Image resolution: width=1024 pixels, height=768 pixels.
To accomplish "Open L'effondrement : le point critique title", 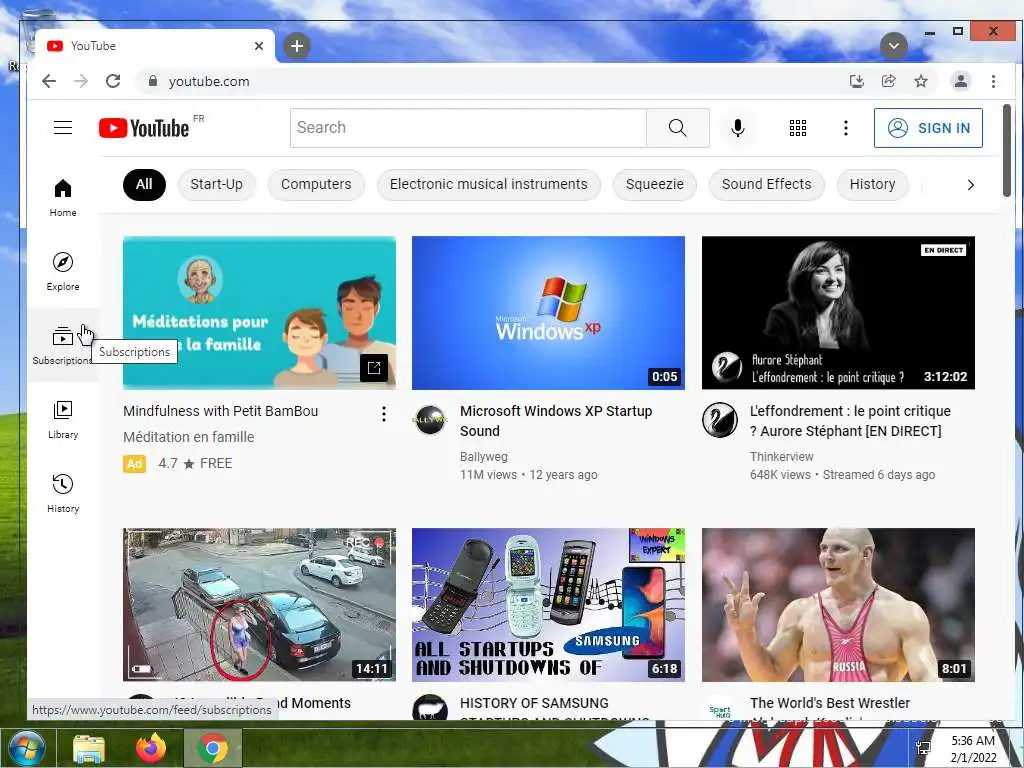I will (850, 421).
